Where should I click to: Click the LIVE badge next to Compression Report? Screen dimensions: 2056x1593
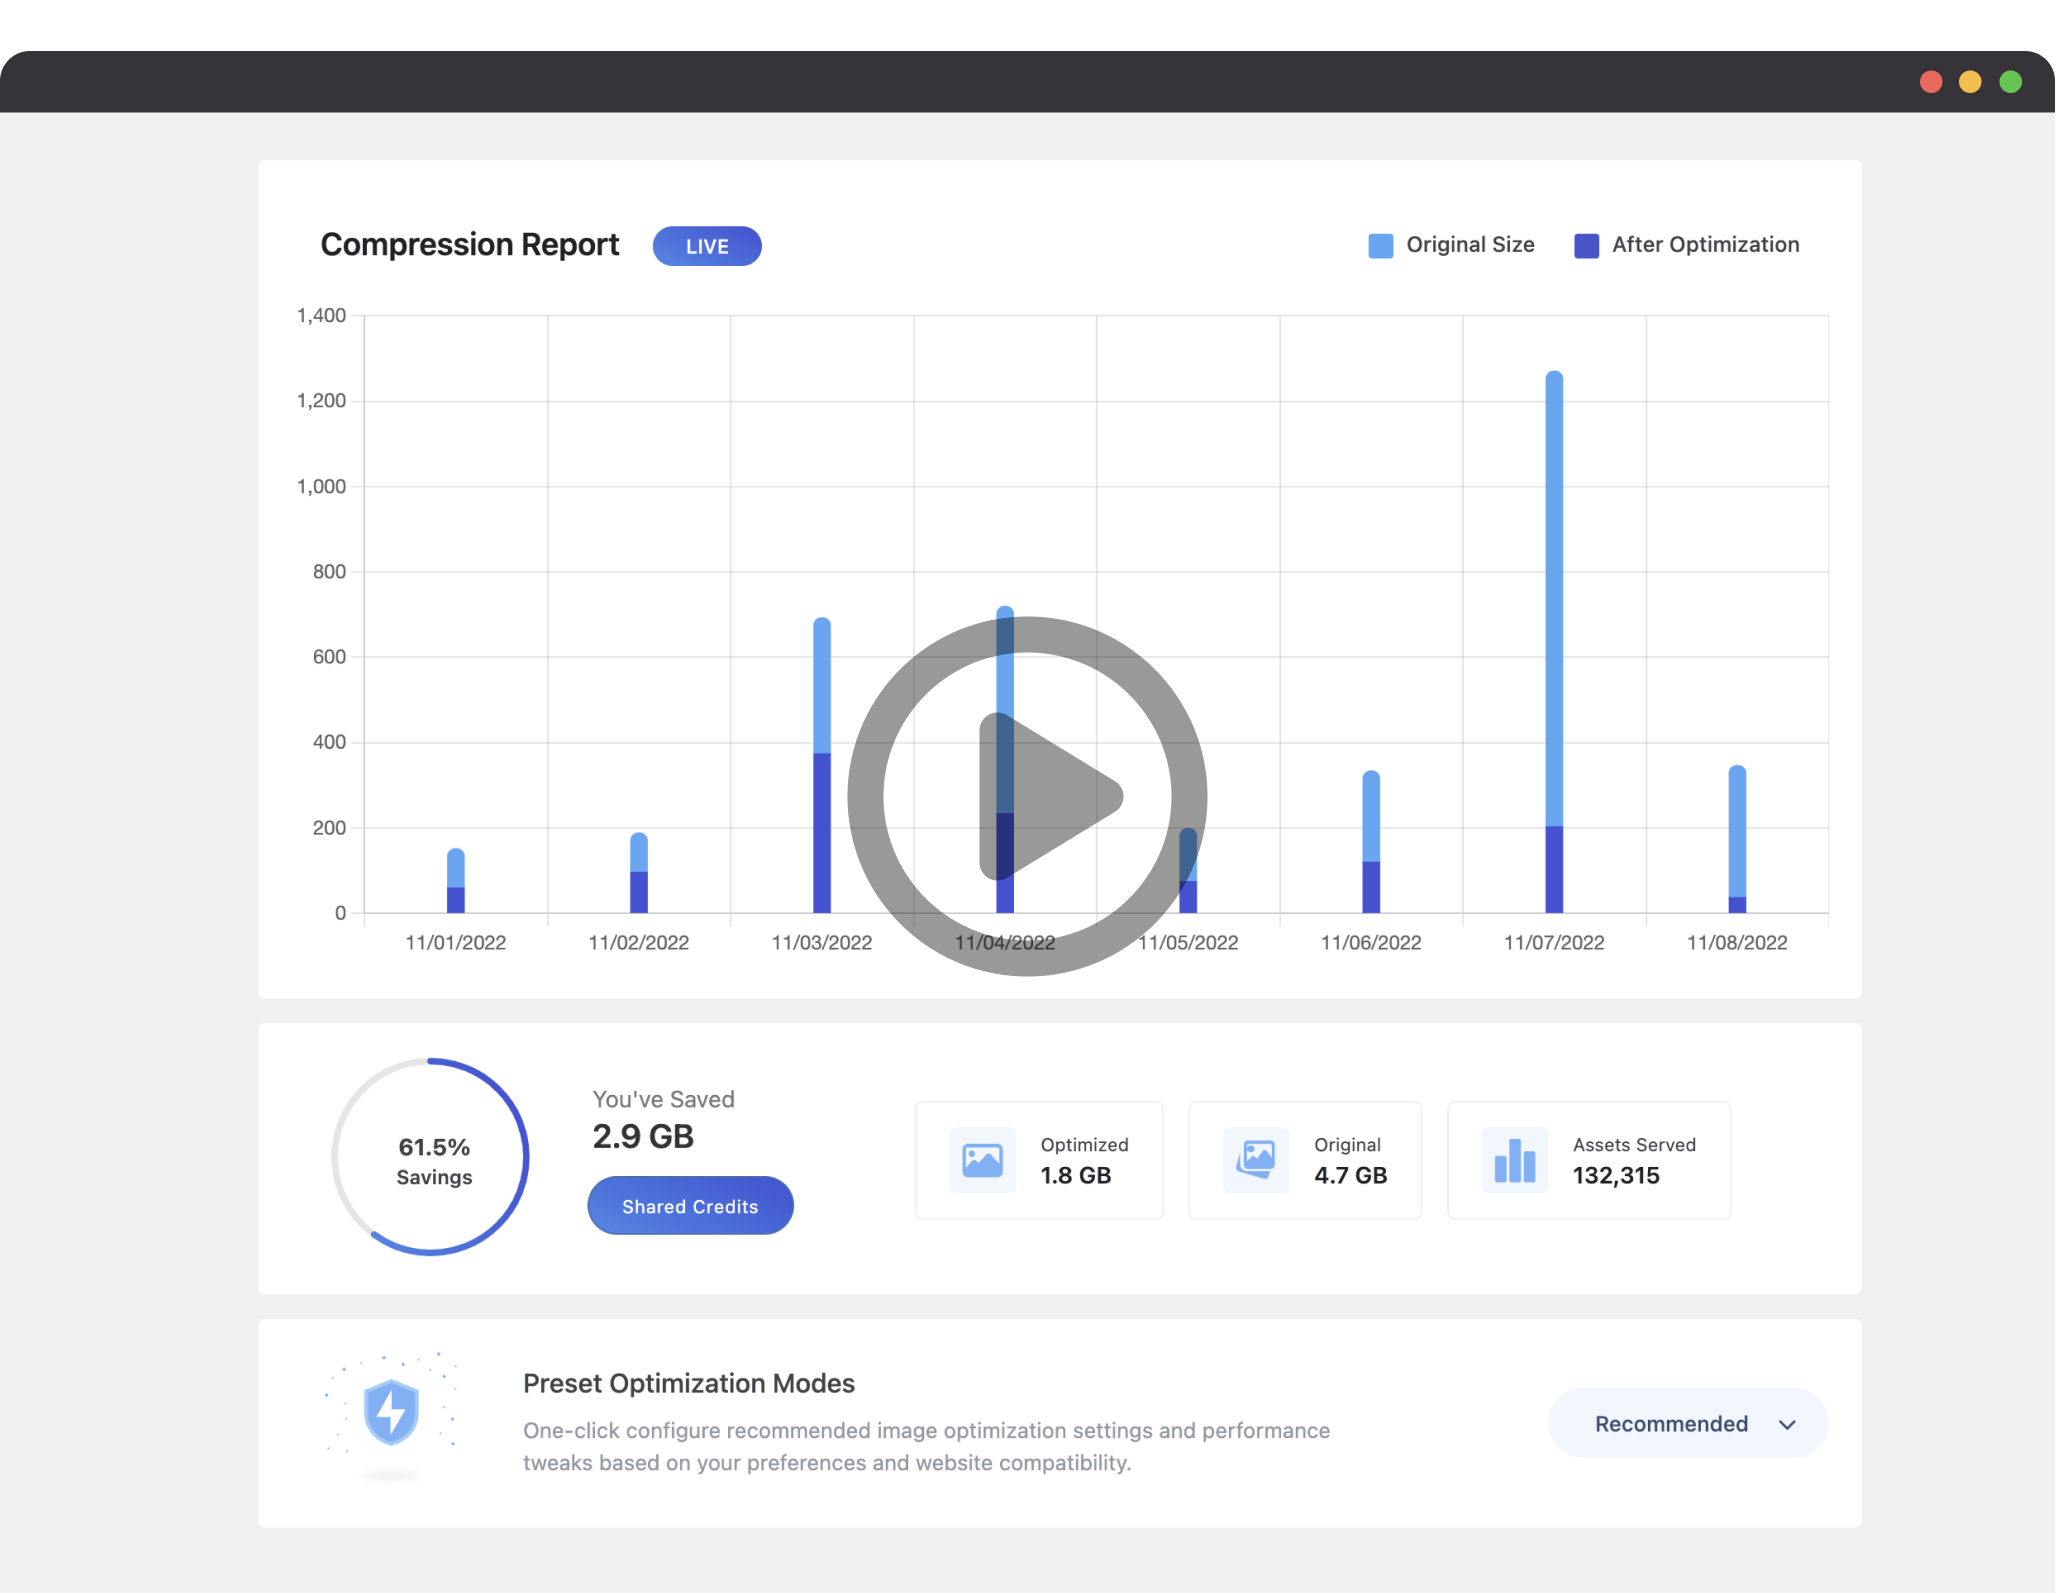(x=707, y=246)
